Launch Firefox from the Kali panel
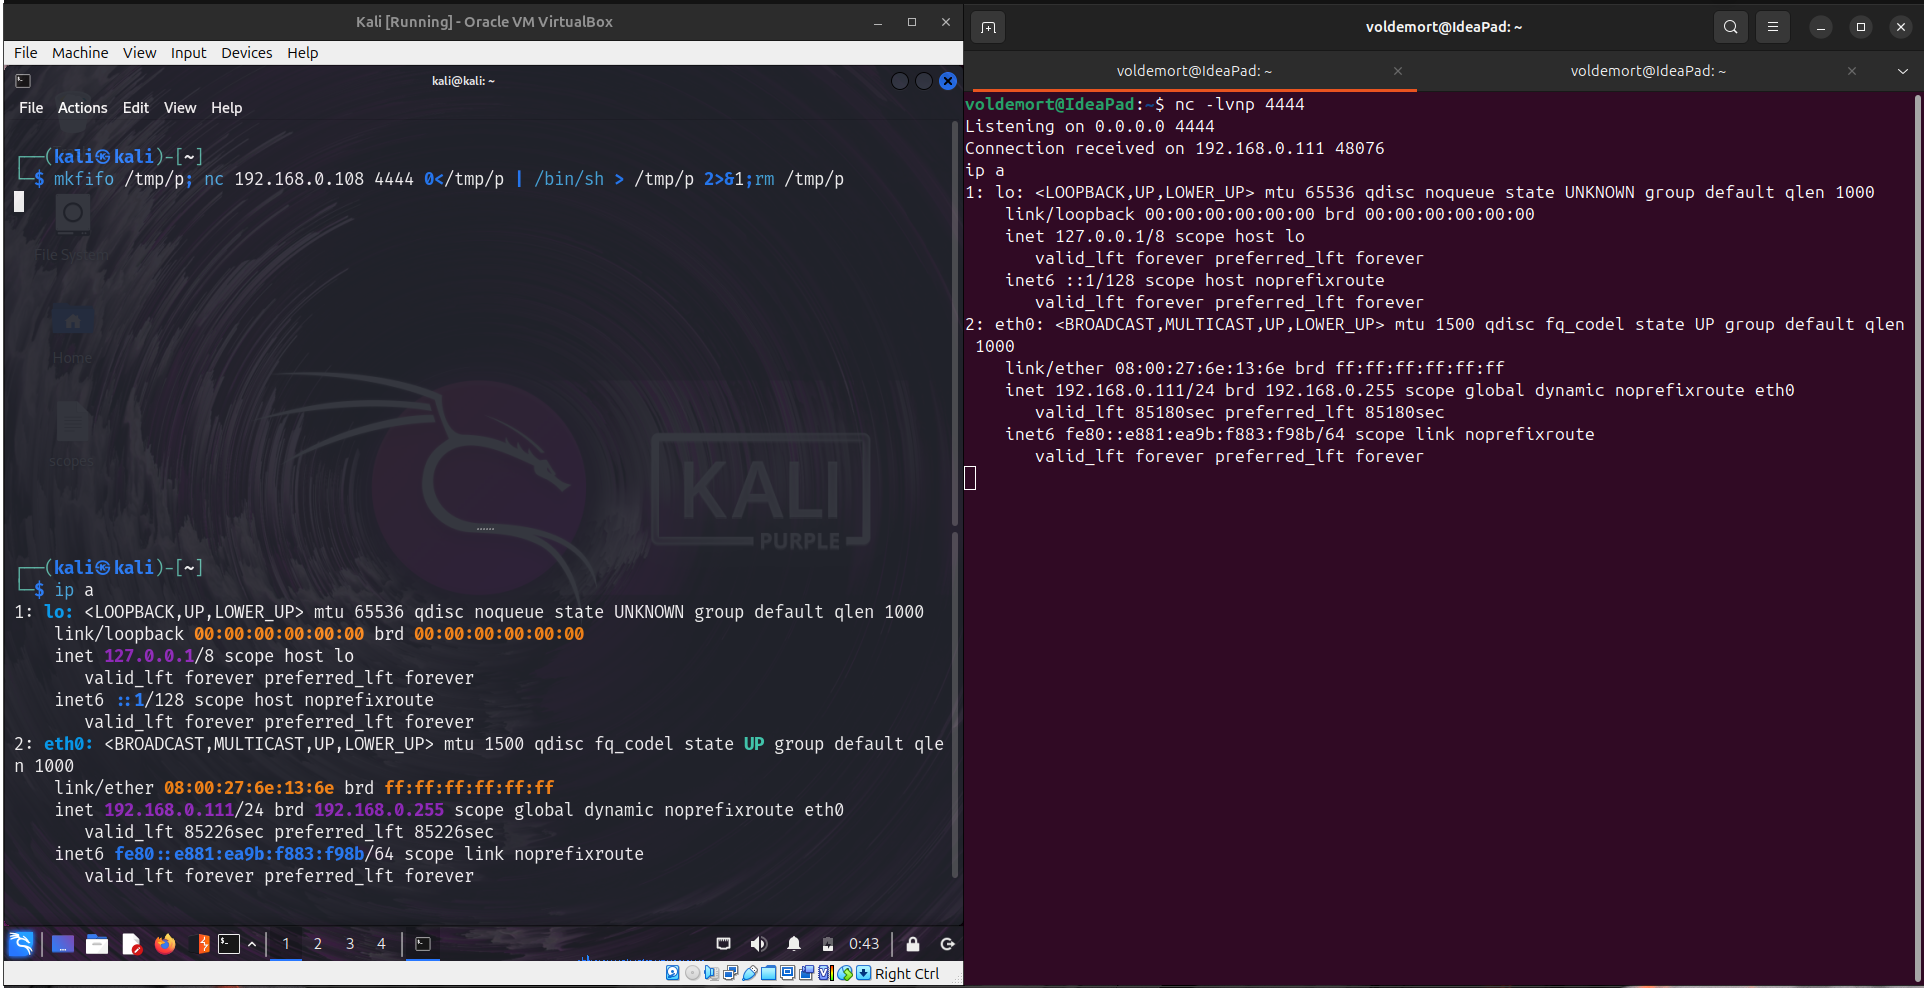 click(165, 944)
